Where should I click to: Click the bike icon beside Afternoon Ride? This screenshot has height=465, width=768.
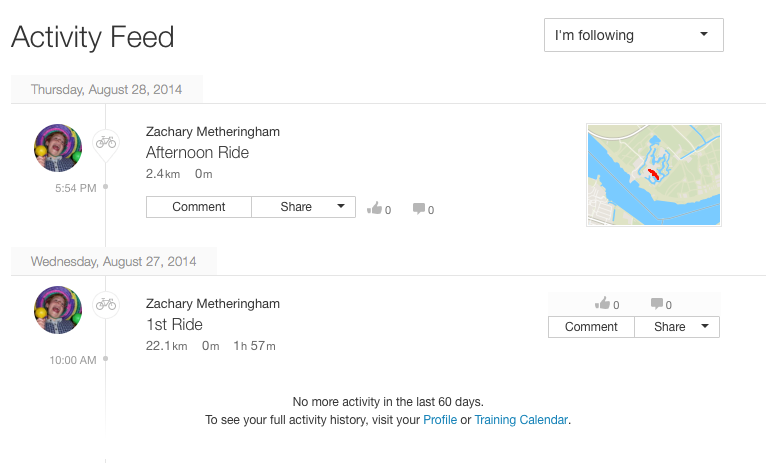tap(106, 143)
